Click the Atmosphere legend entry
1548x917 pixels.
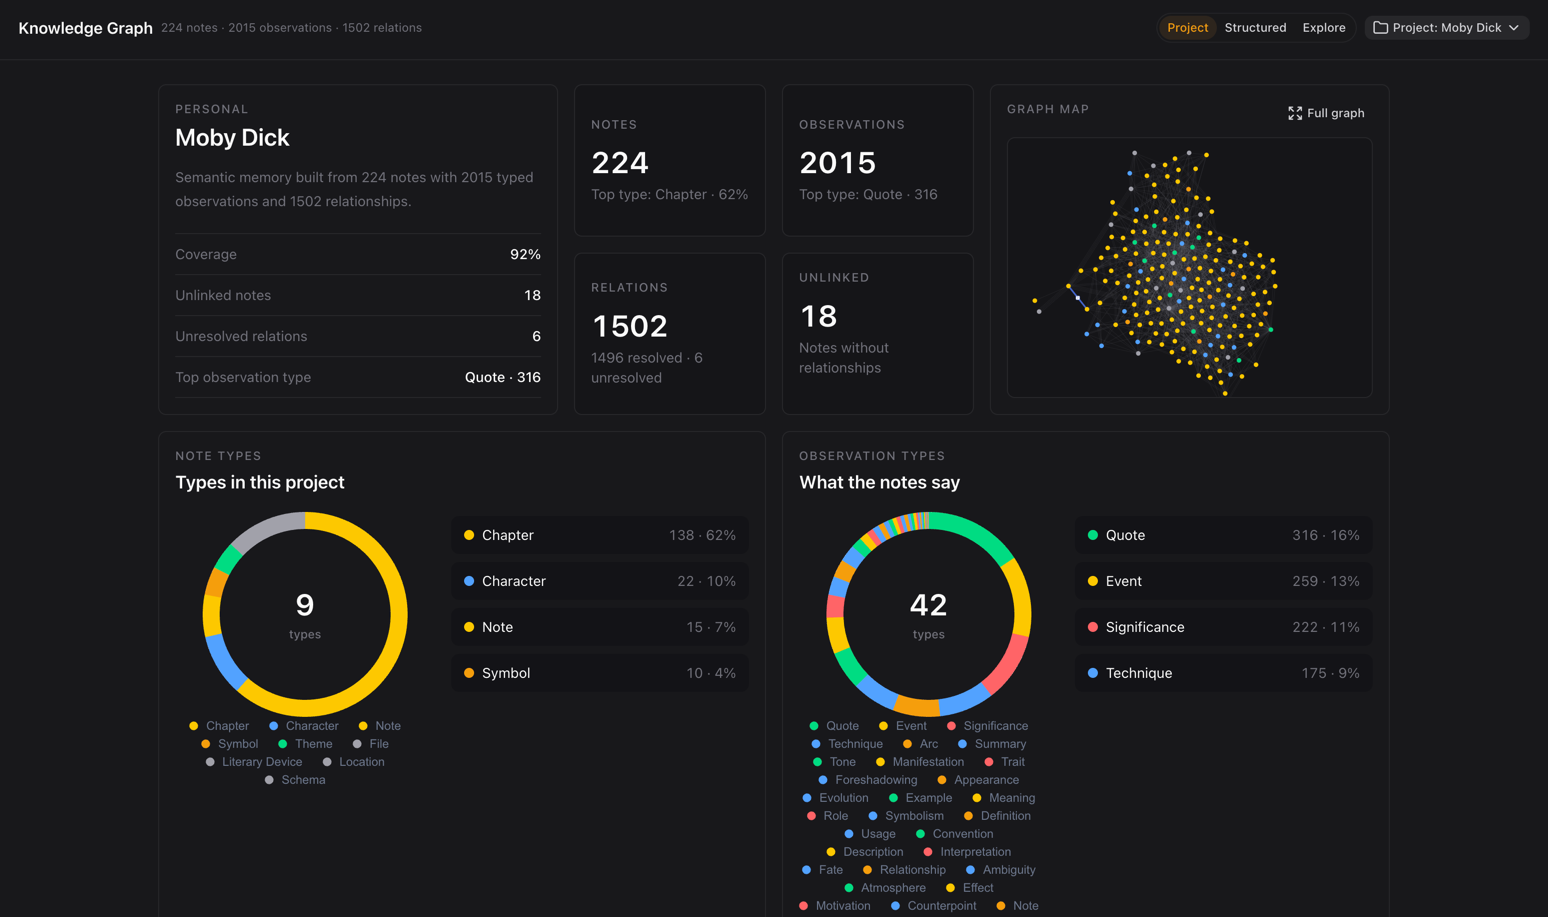click(x=885, y=888)
